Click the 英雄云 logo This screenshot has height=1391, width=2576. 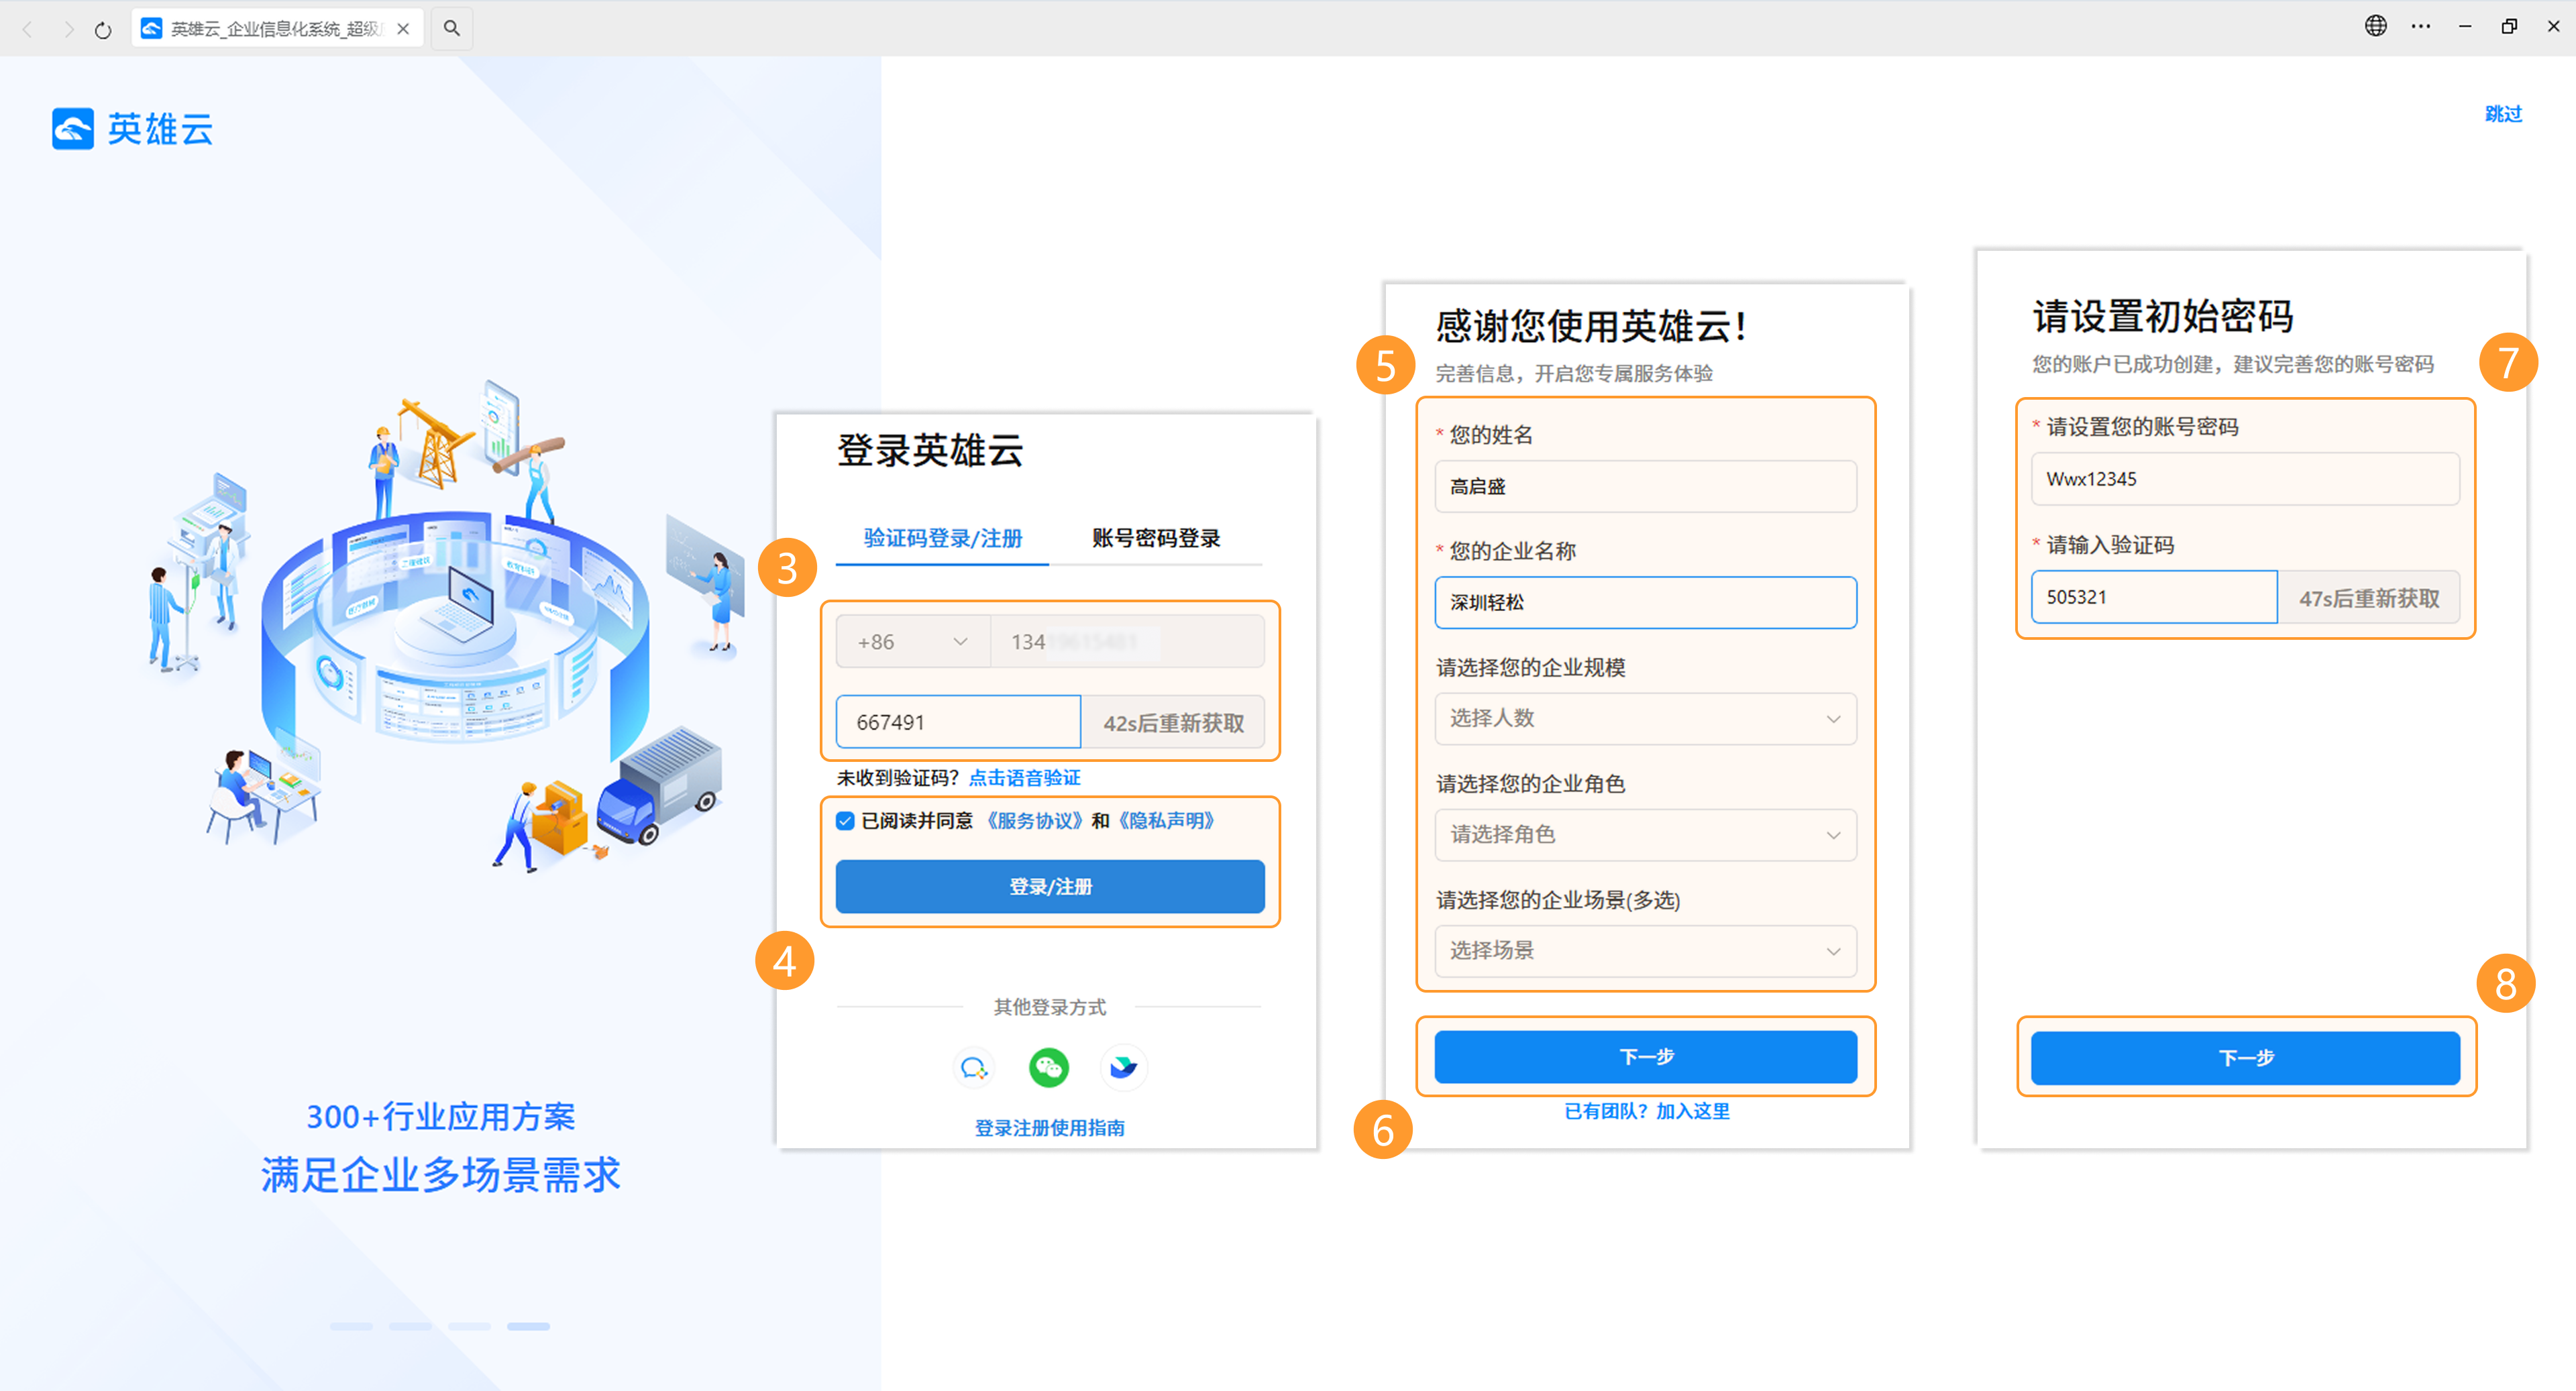pyautogui.click(x=133, y=129)
